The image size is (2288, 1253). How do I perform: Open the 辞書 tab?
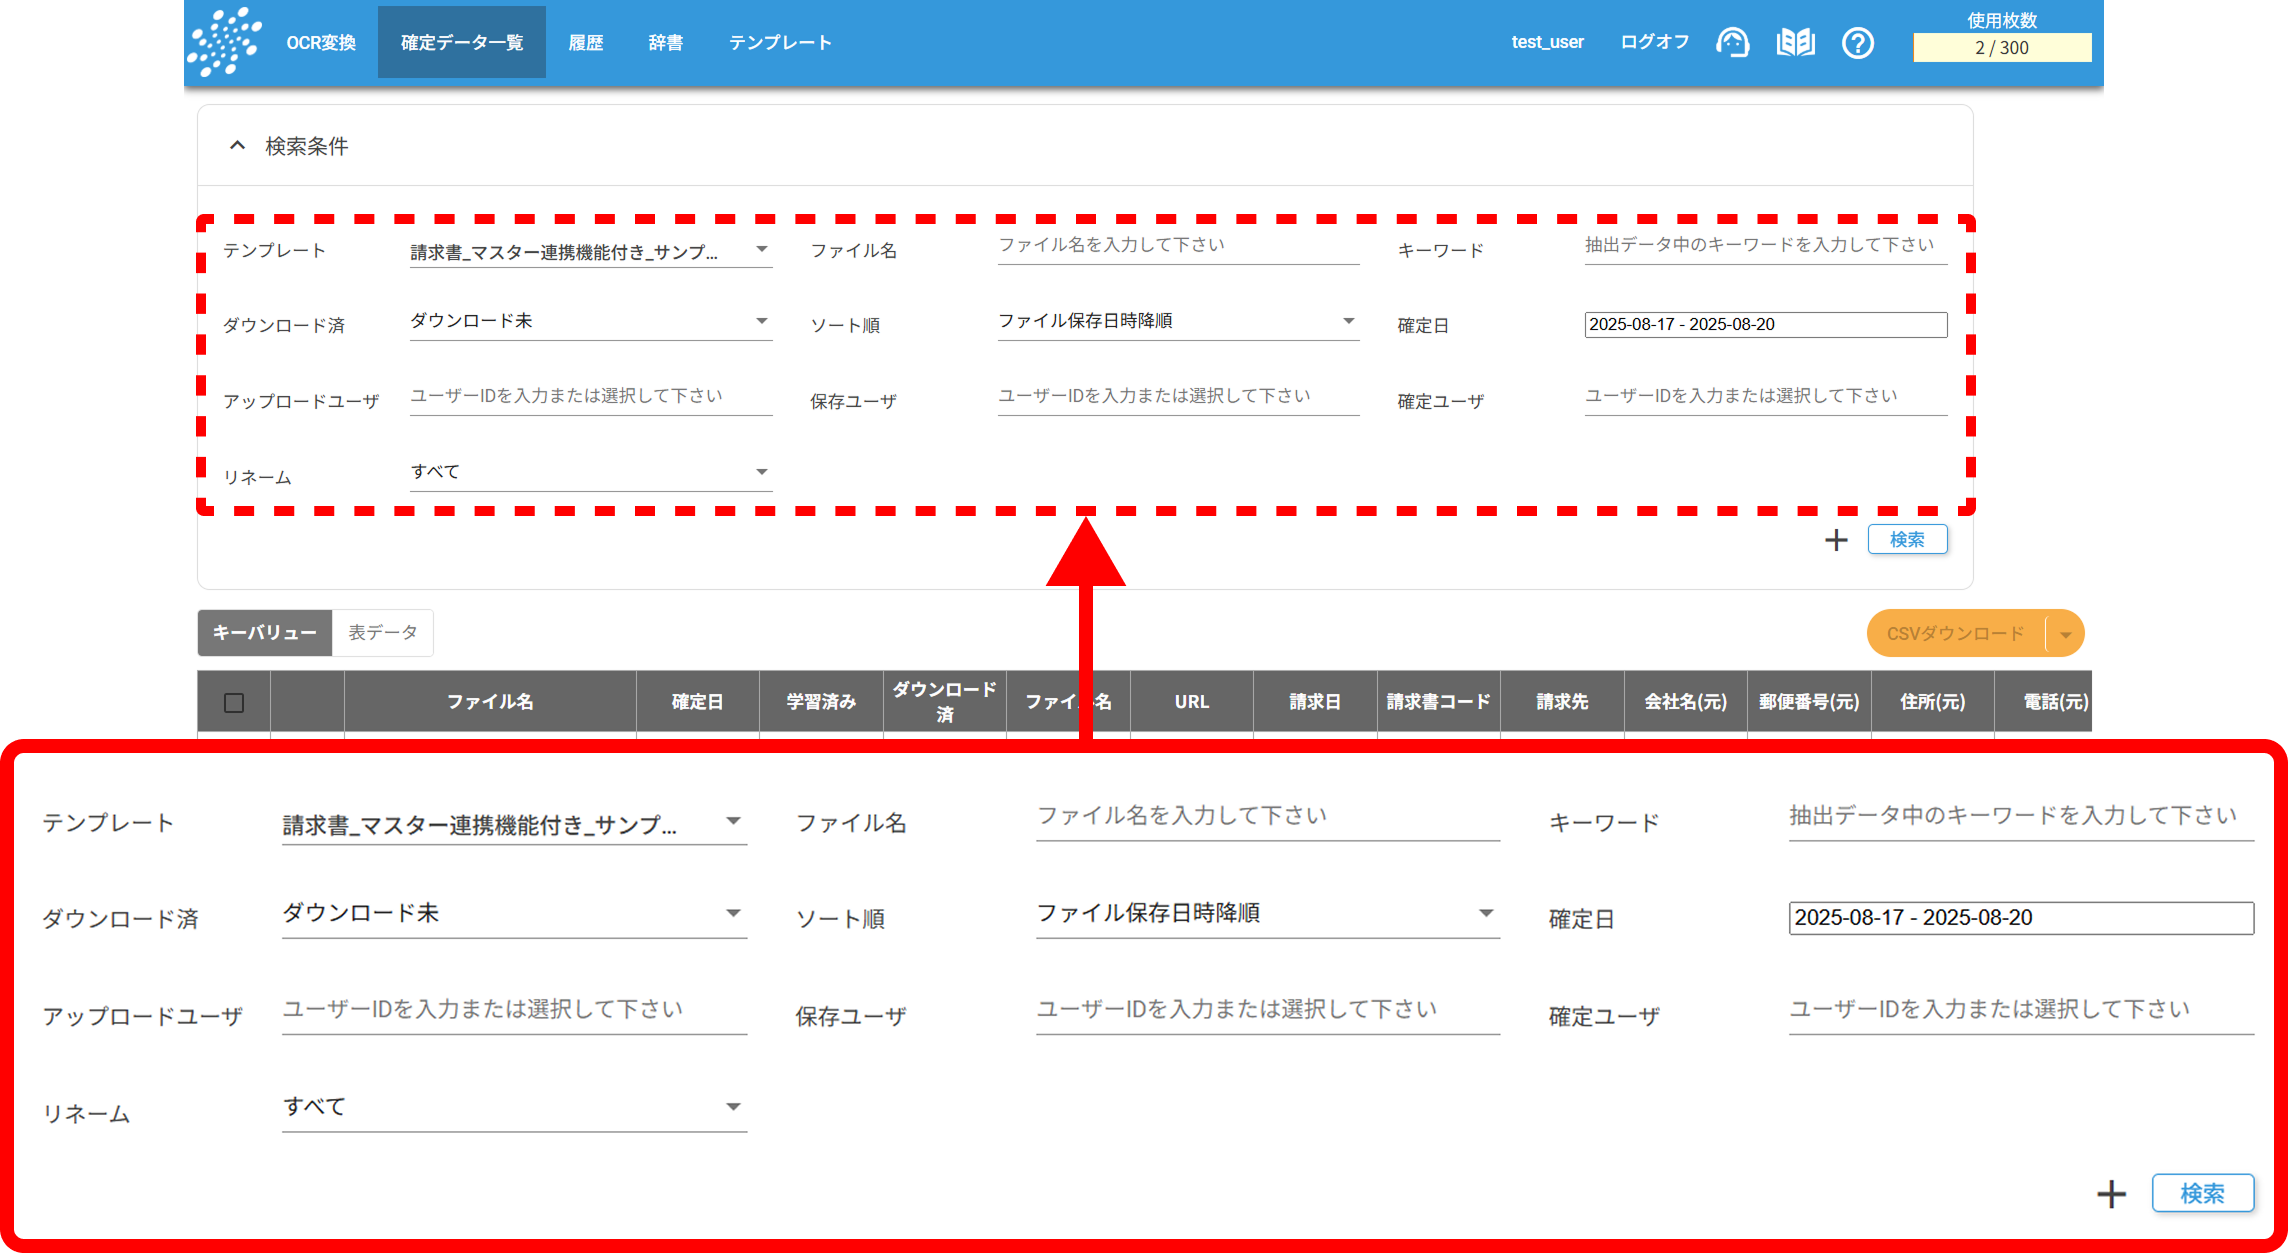(666, 42)
